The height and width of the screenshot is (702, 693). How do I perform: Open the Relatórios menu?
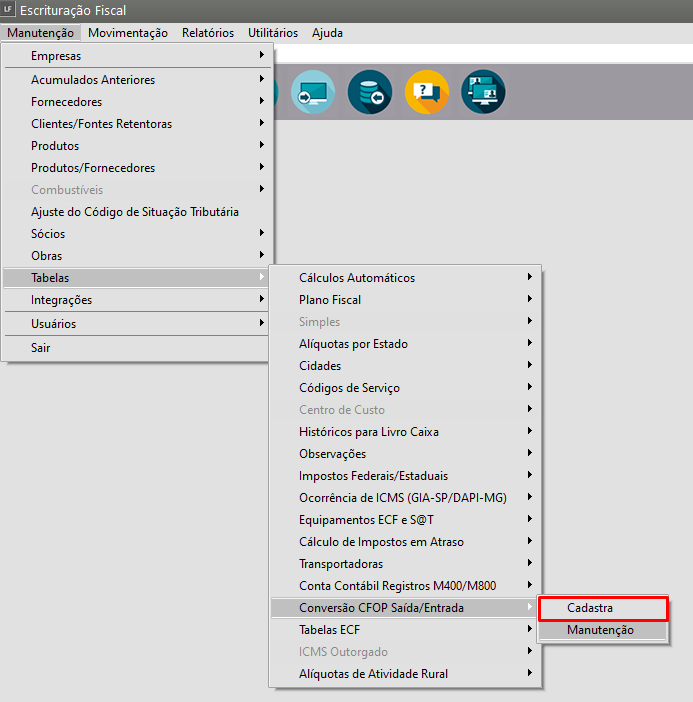tap(208, 33)
